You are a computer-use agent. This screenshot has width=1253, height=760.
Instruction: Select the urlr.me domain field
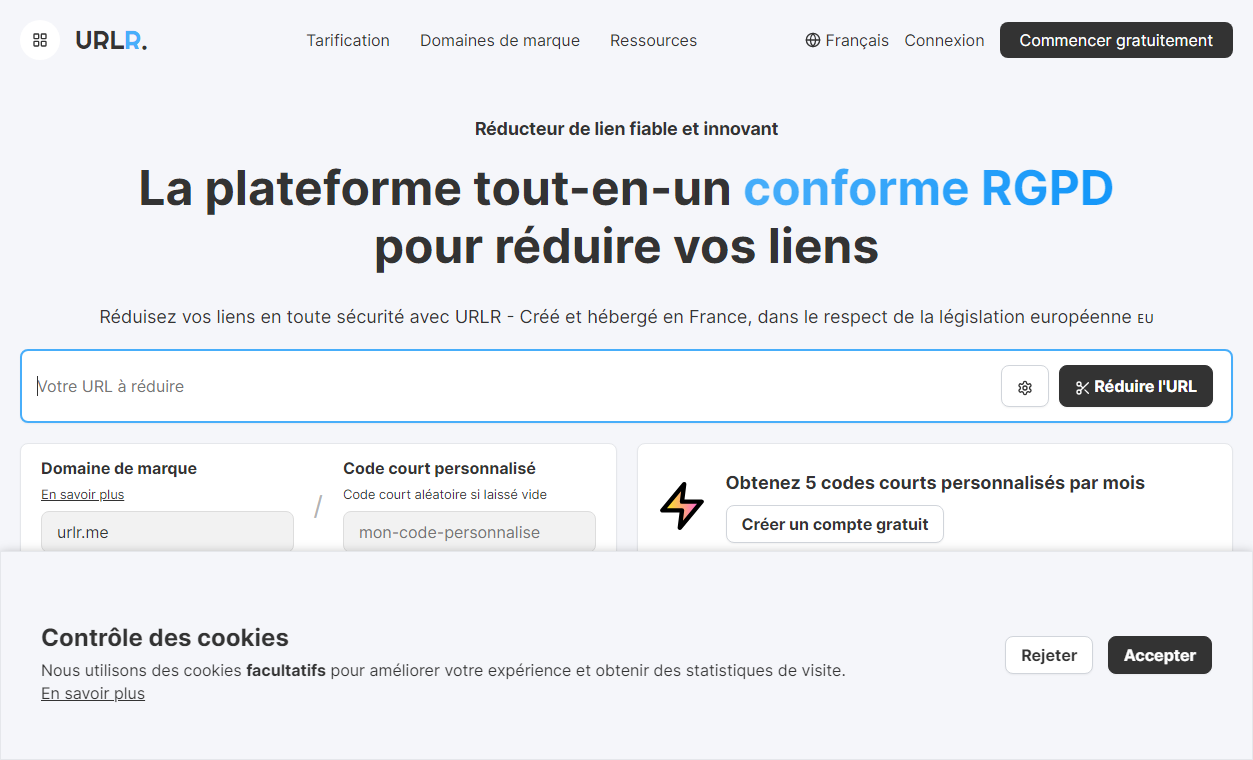[167, 532]
